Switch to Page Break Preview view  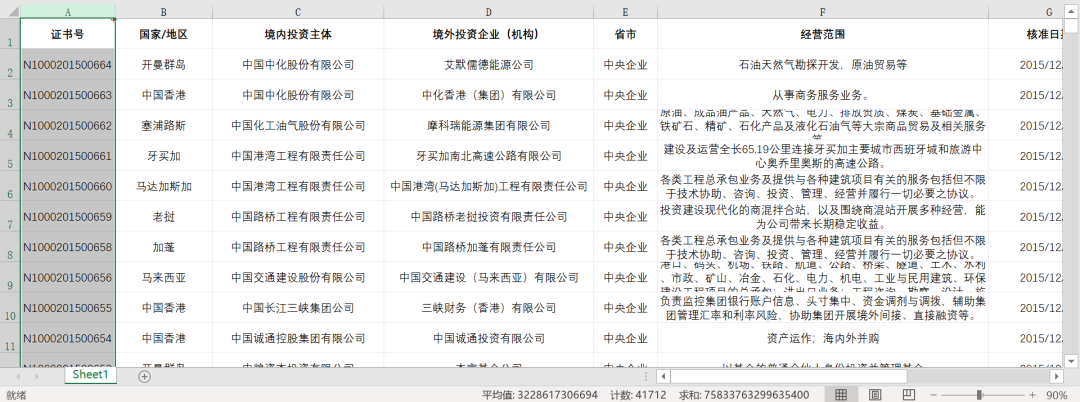[909, 395]
